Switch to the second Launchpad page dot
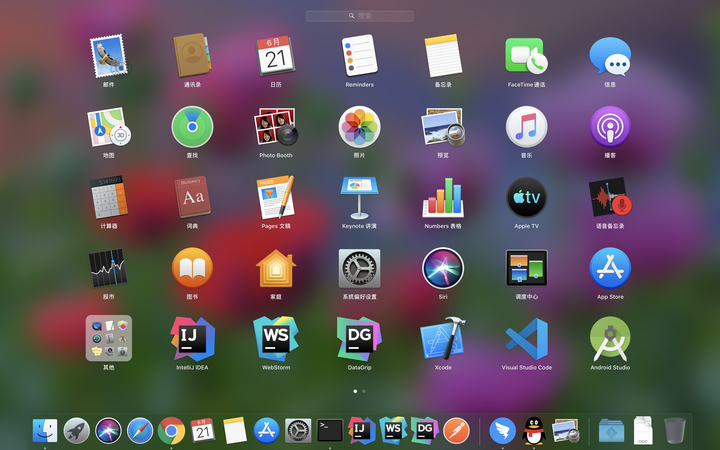Screen dimensions: 720x450 [x=364, y=391]
